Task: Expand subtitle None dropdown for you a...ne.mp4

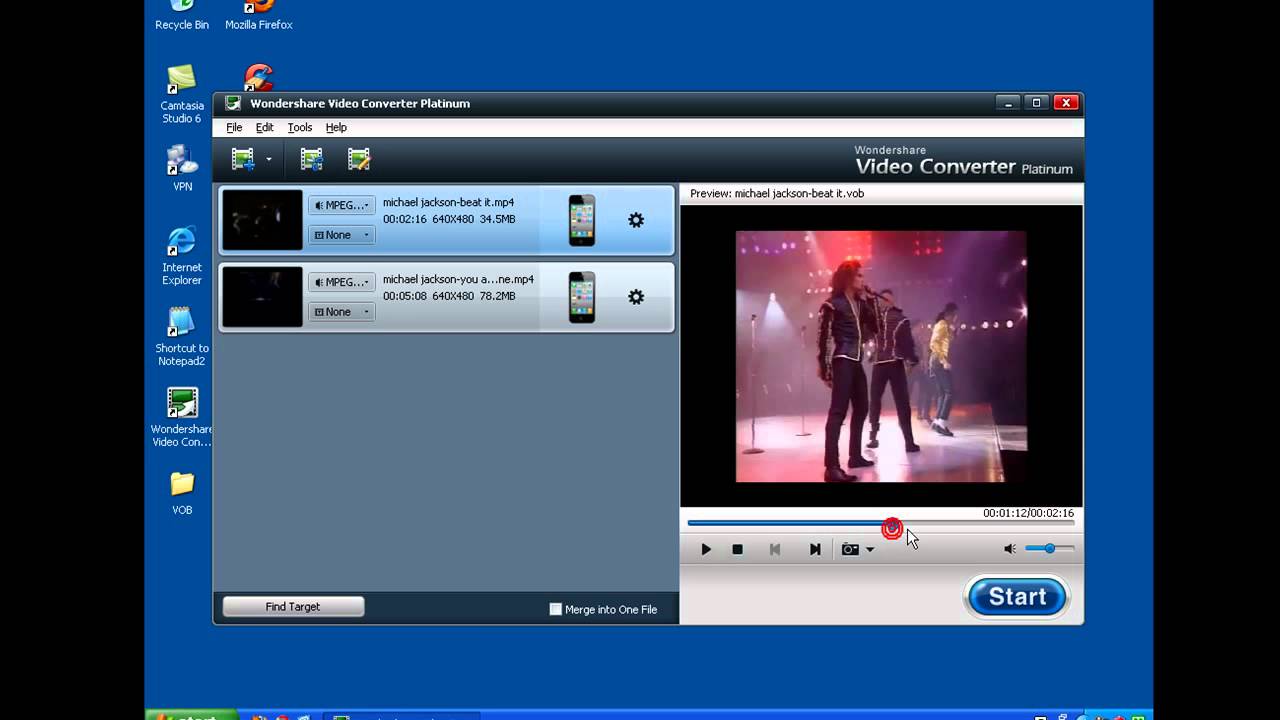Action: (342, 312)
